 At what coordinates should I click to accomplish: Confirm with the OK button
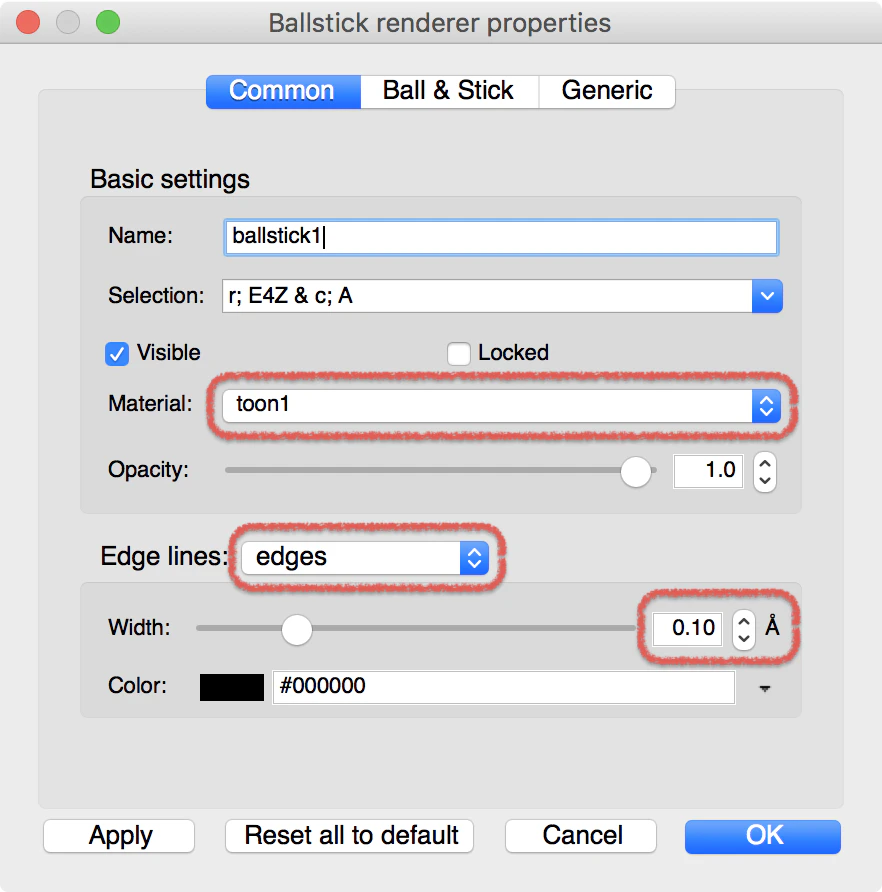[x=763, y=836]
